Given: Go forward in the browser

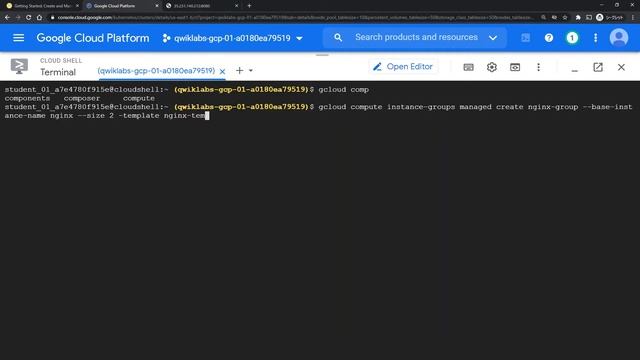Looking at the screenshot, I should 18,18.
